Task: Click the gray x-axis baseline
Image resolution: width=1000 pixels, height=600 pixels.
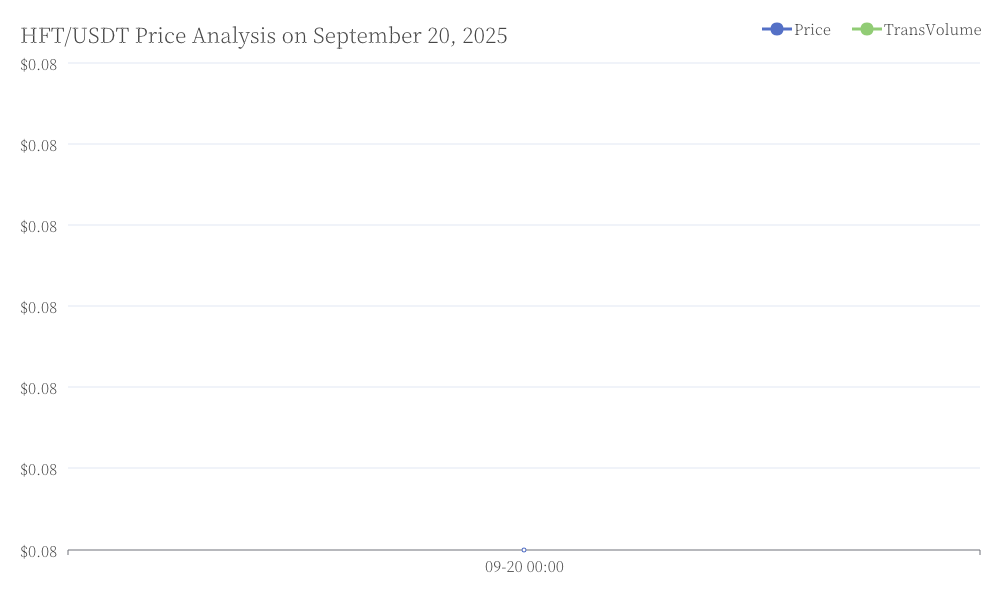Action: pos(524,550)
